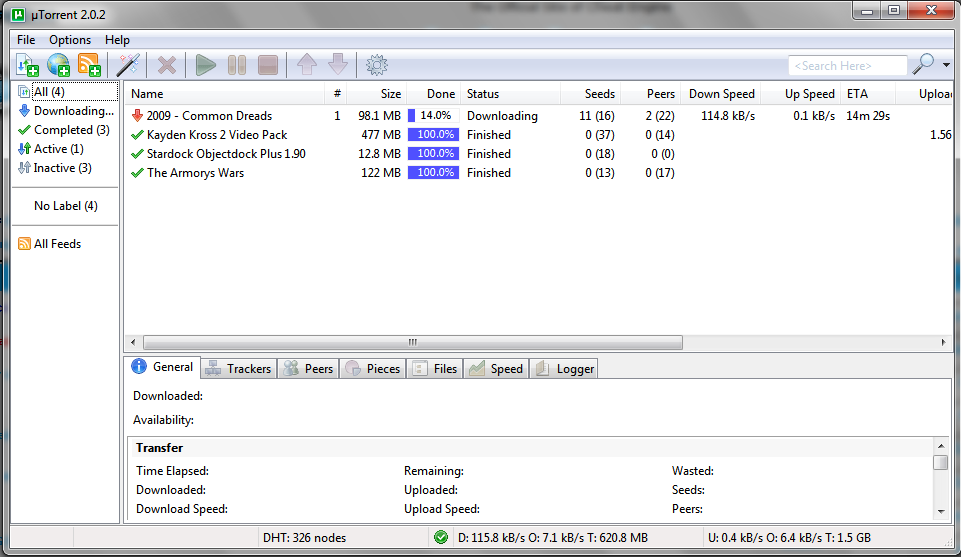Click the Transfer panel scroll down arrow

pos(941,512)
